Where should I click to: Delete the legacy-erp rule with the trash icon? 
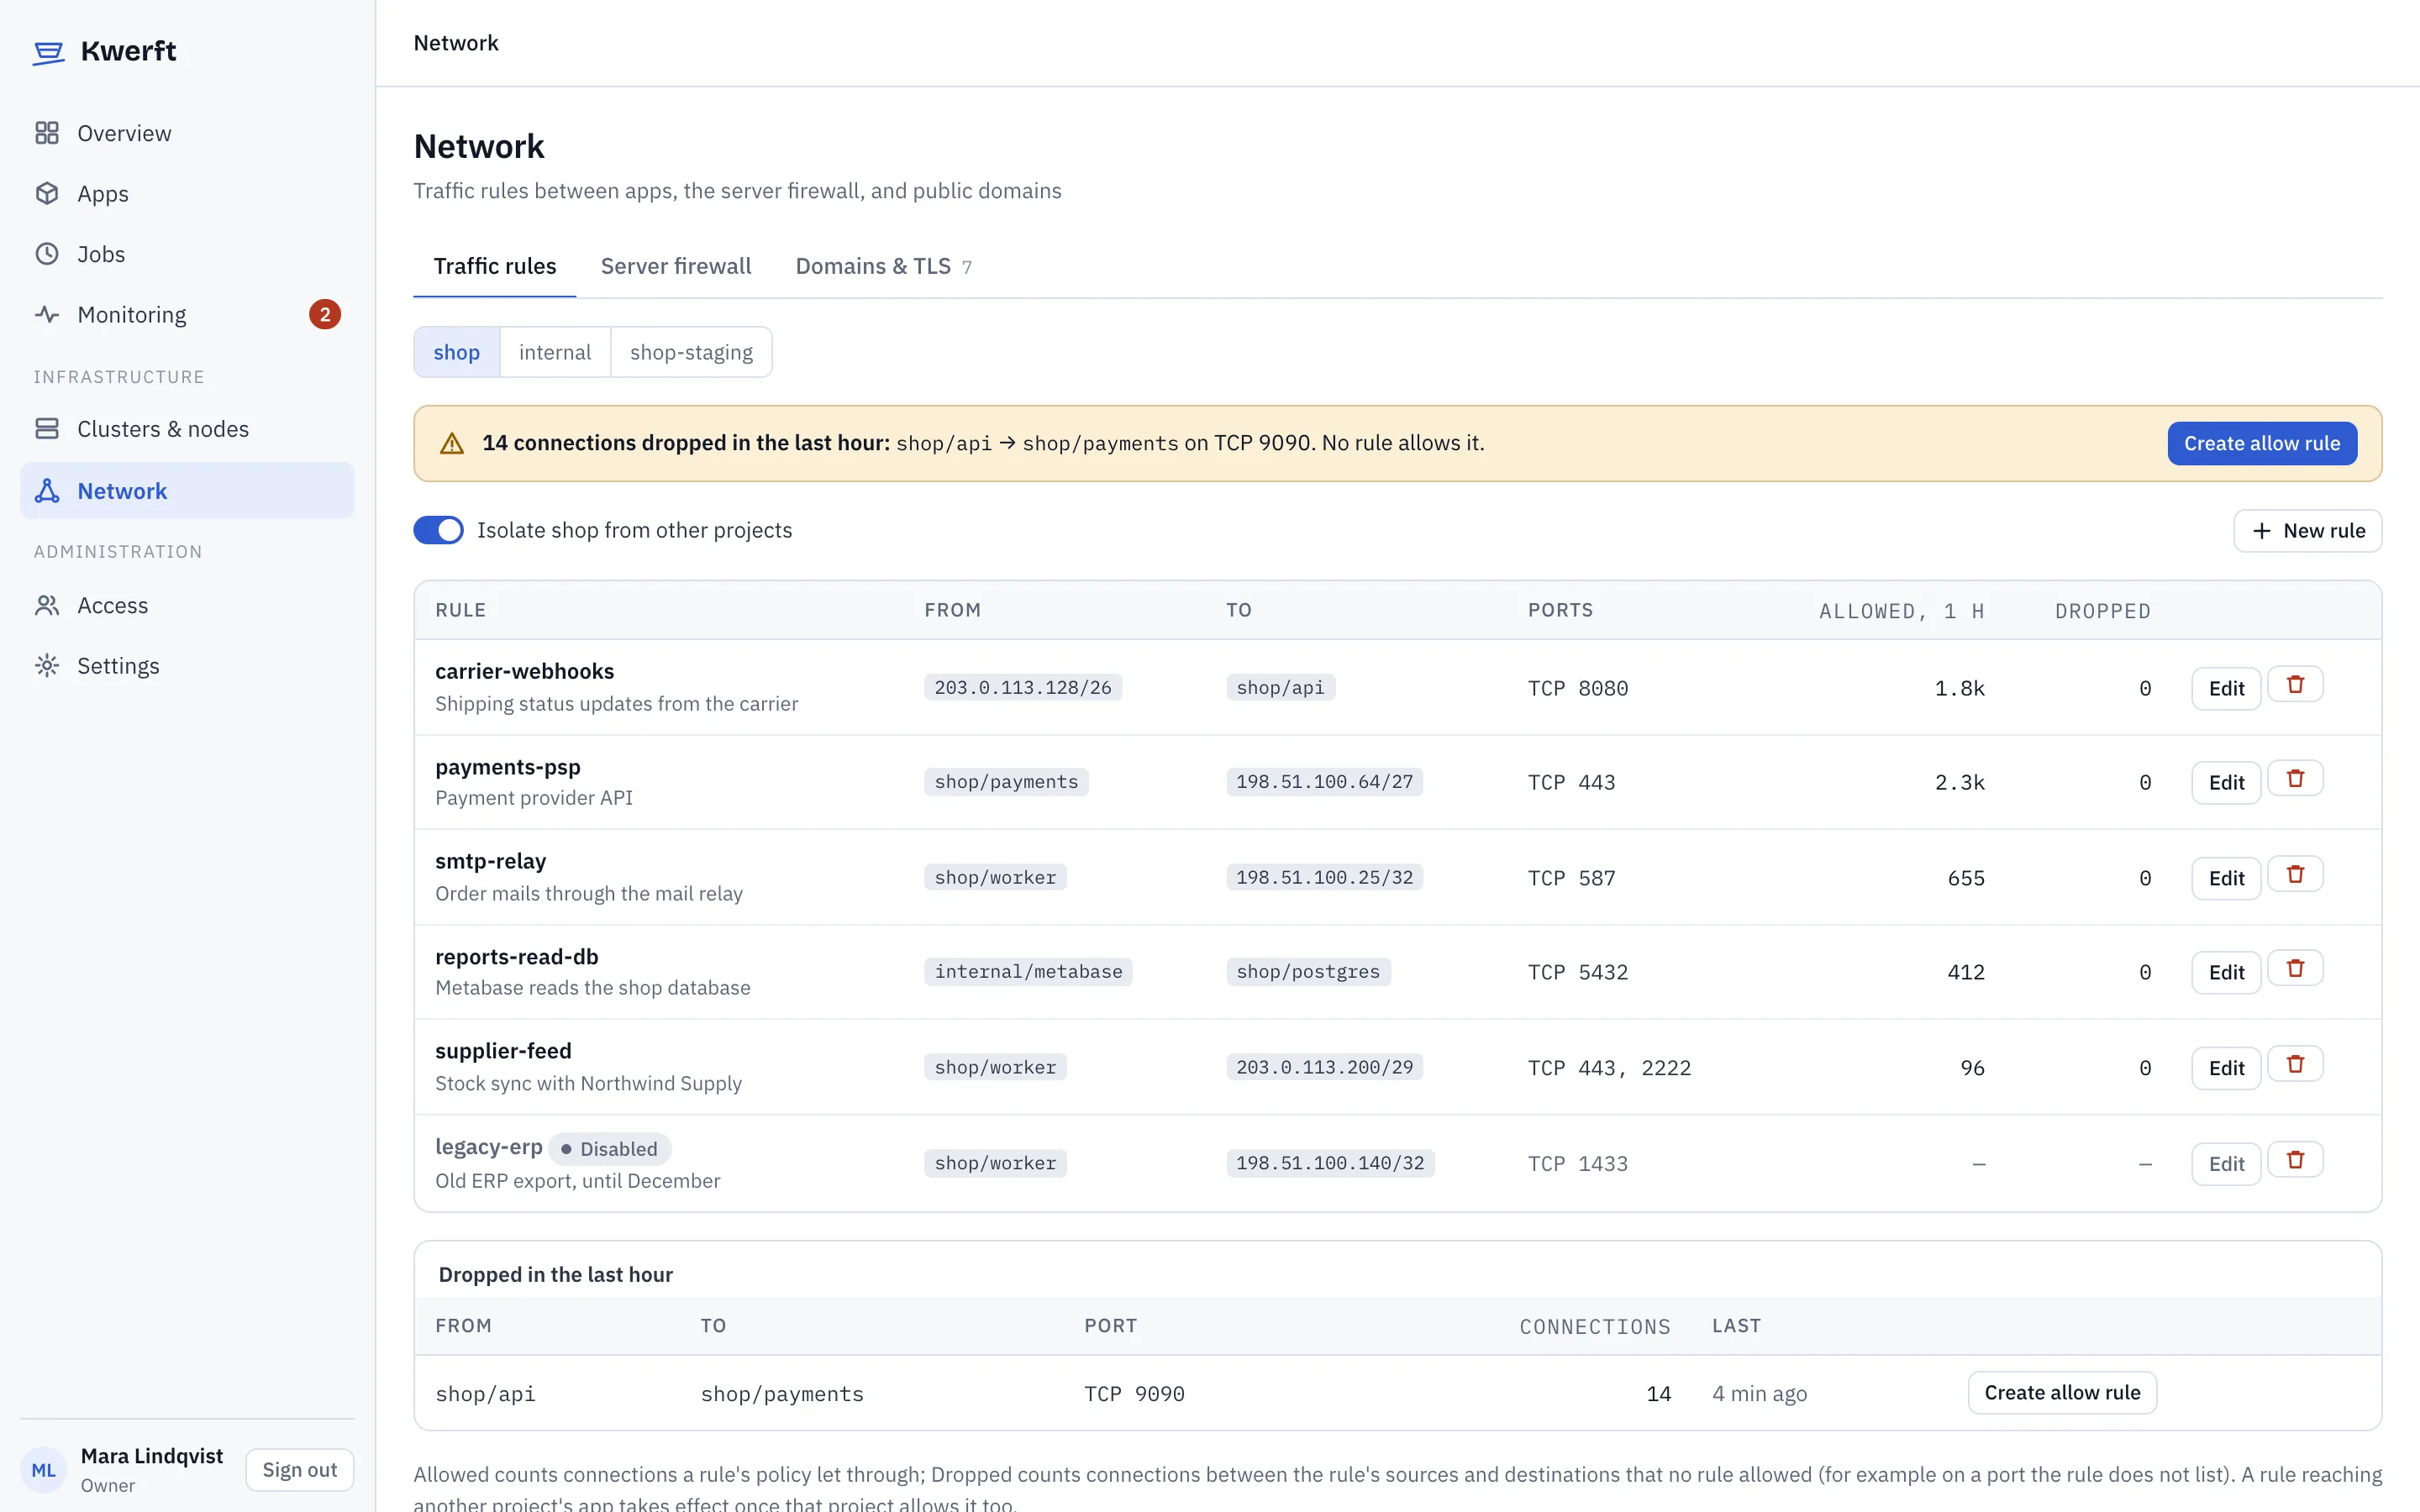[x=2295, y=1160]
